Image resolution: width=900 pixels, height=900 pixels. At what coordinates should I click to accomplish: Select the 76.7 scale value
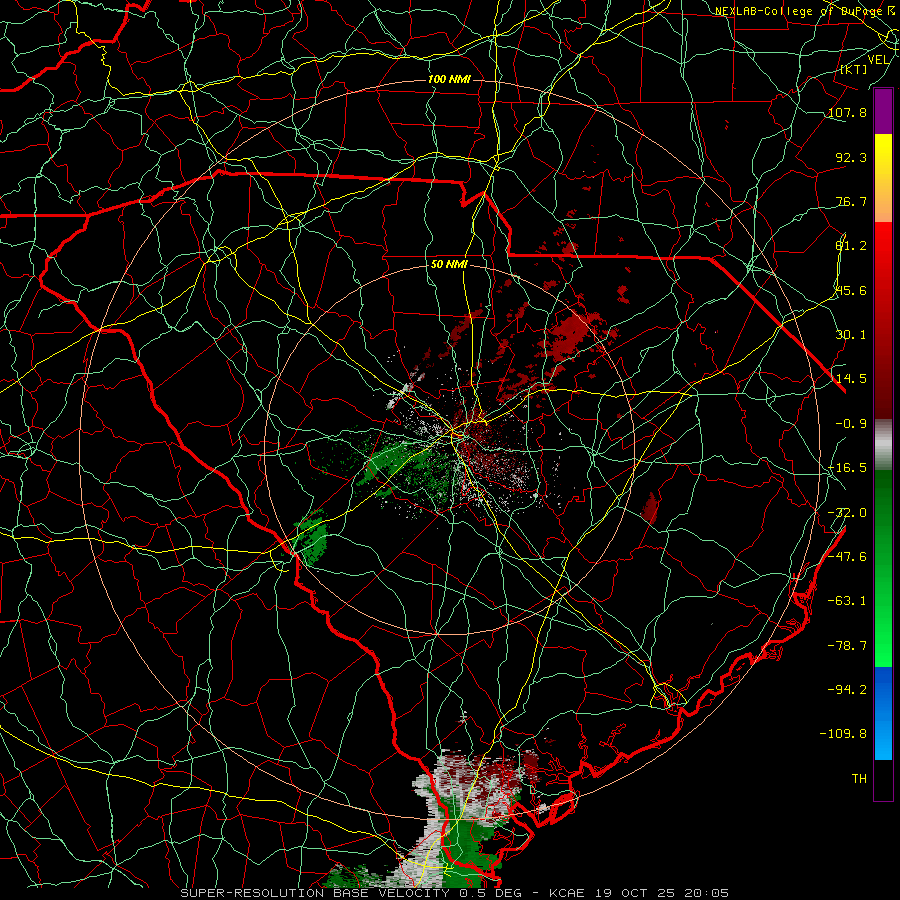(x=851, y=201)
